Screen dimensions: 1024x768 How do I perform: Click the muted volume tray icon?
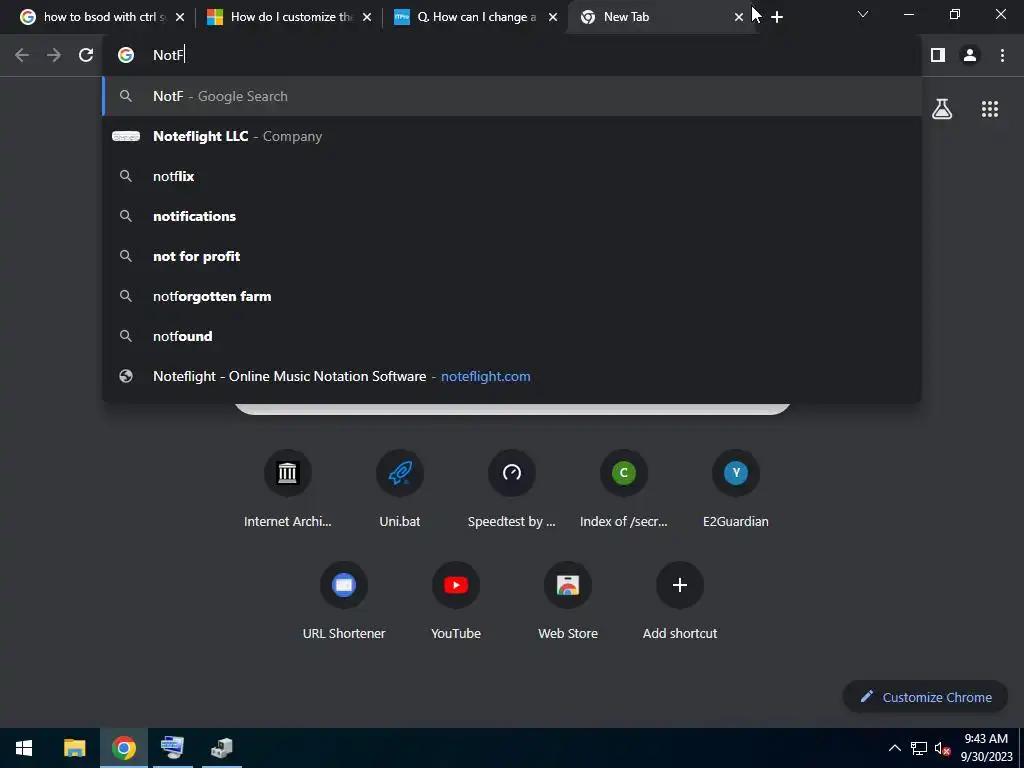[942, 748]
